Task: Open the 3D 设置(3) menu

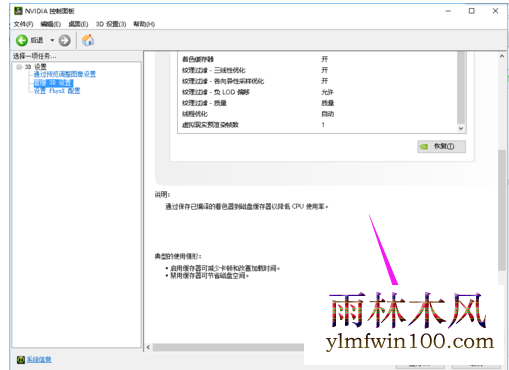Action: point(111,24)
